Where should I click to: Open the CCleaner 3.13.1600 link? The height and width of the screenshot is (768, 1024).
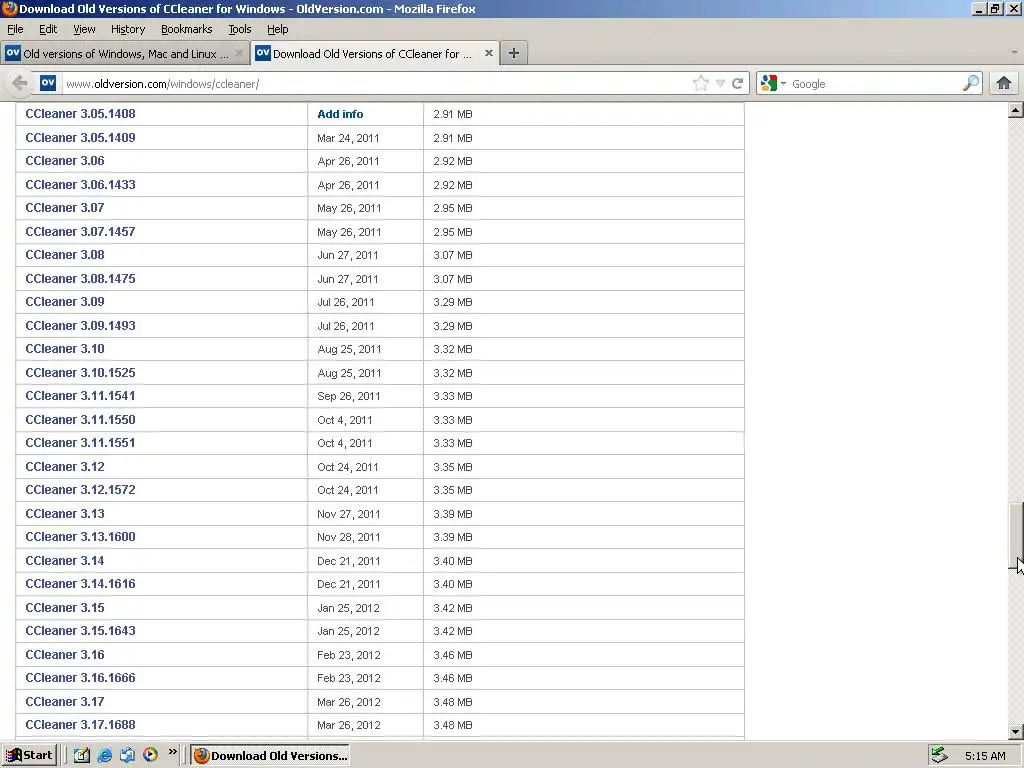click(x=80, y=537)
